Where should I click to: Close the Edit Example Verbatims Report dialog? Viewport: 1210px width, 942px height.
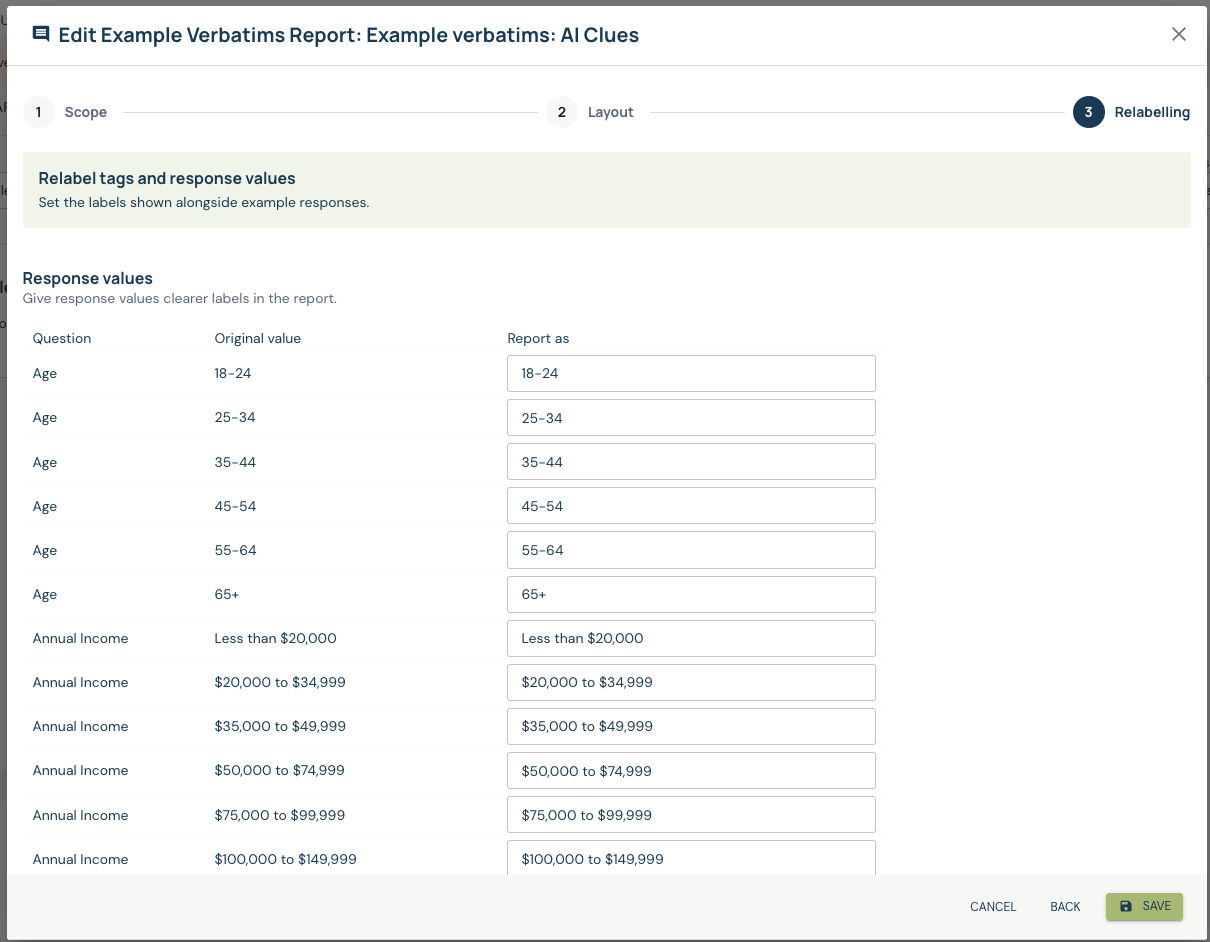[1179, 34]
